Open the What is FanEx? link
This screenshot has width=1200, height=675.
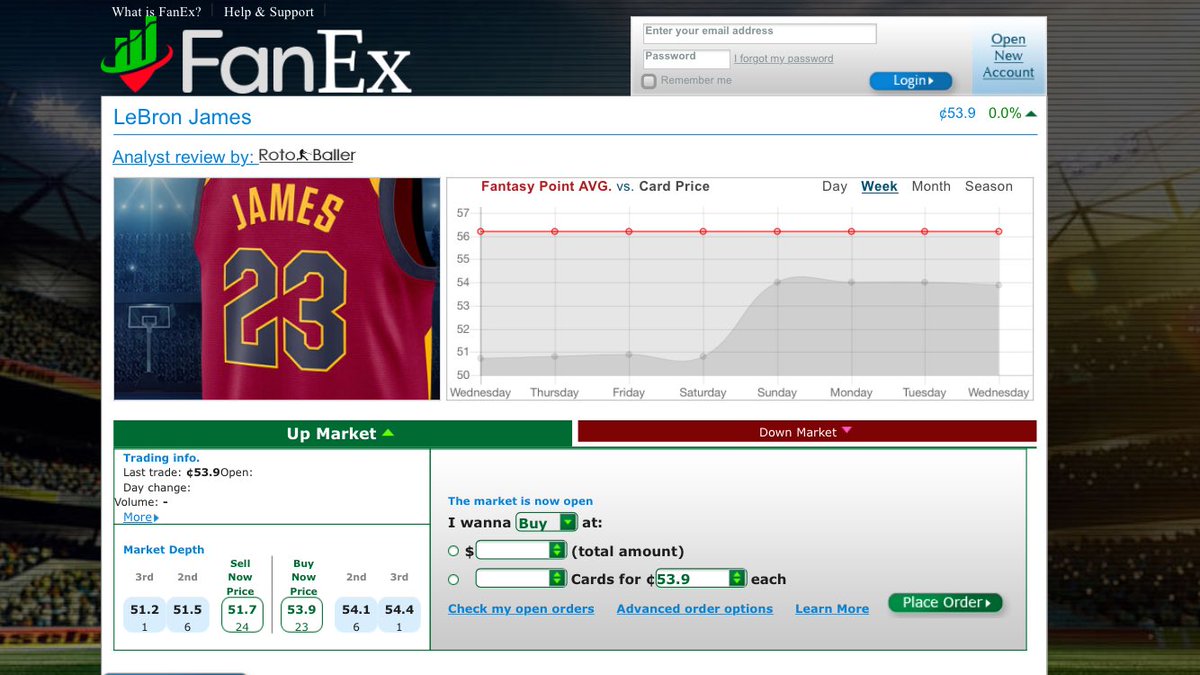click(x=157, y=12)
